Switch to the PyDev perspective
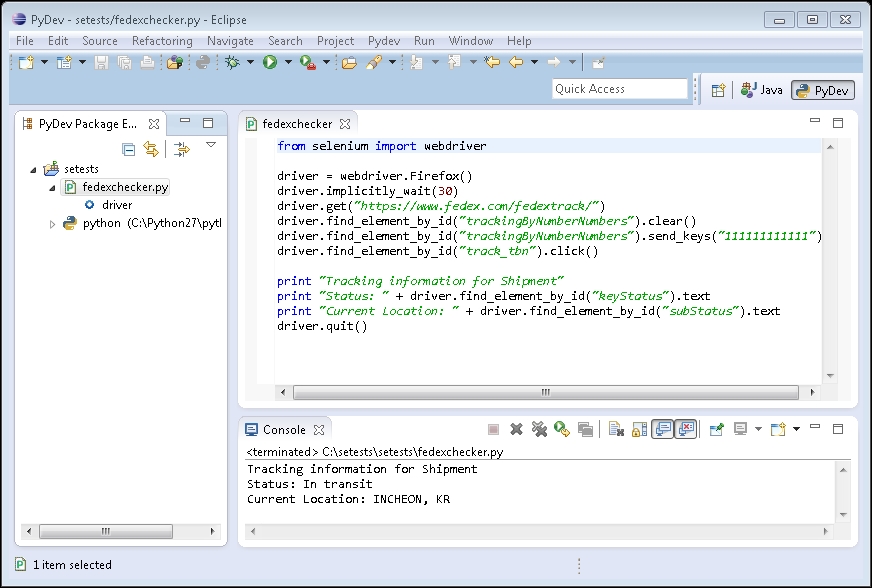Viewport: 872px width, 588px height. (x=823, y=90)
